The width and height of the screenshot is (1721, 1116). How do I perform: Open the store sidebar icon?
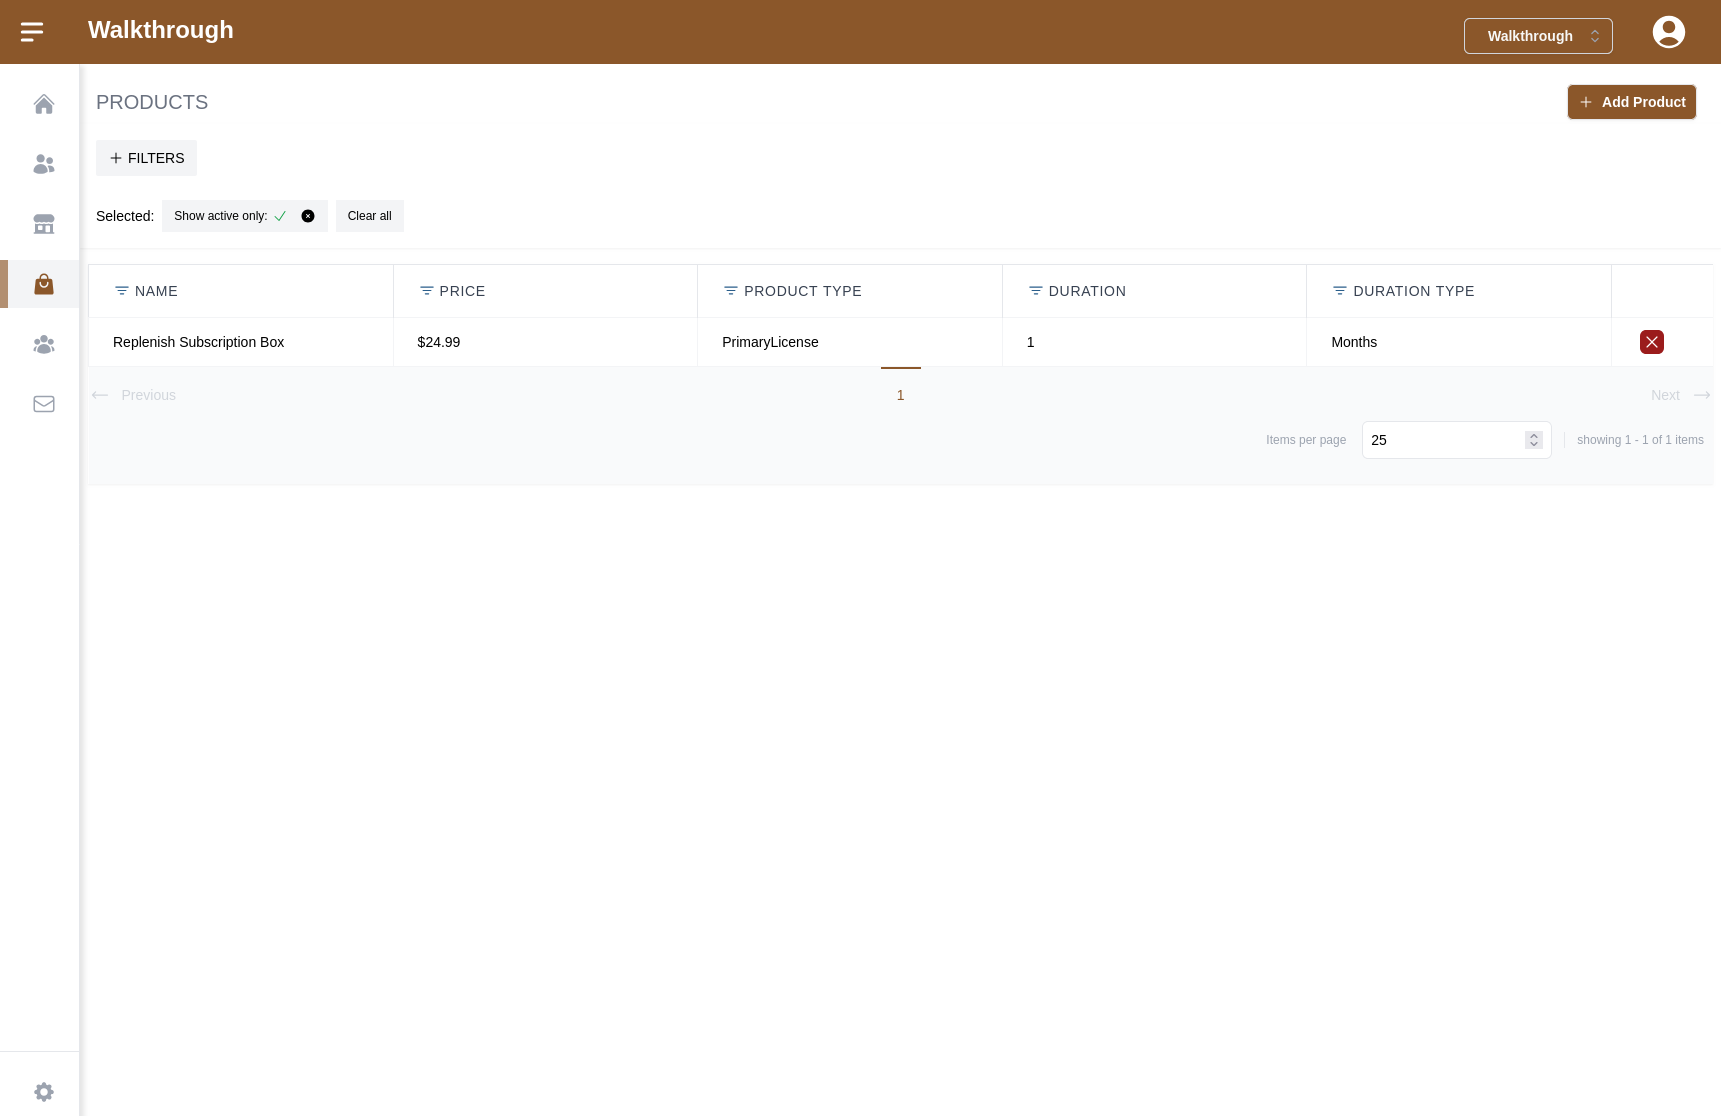[43, 224]
